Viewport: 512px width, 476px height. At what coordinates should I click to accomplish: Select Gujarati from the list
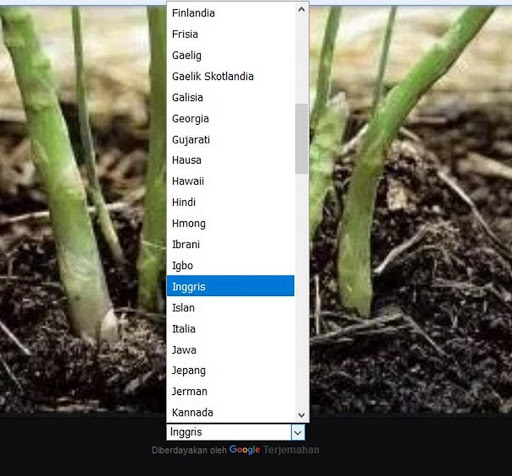230,139
